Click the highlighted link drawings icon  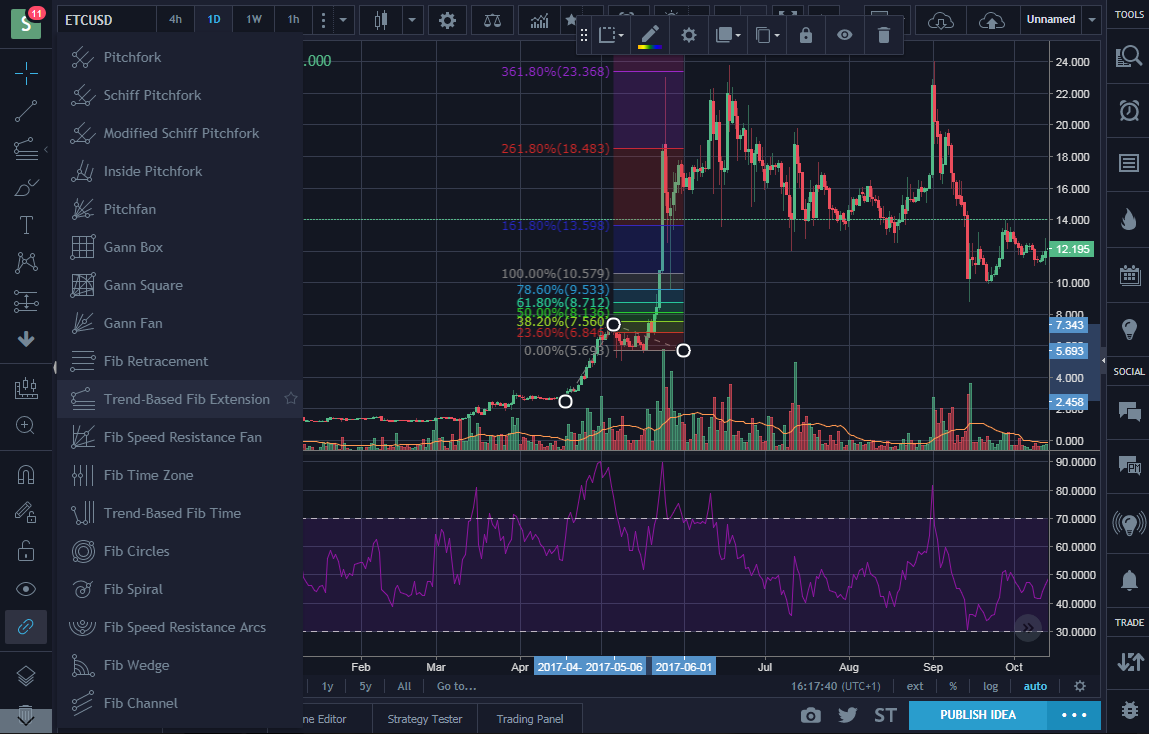click(26, 627)
